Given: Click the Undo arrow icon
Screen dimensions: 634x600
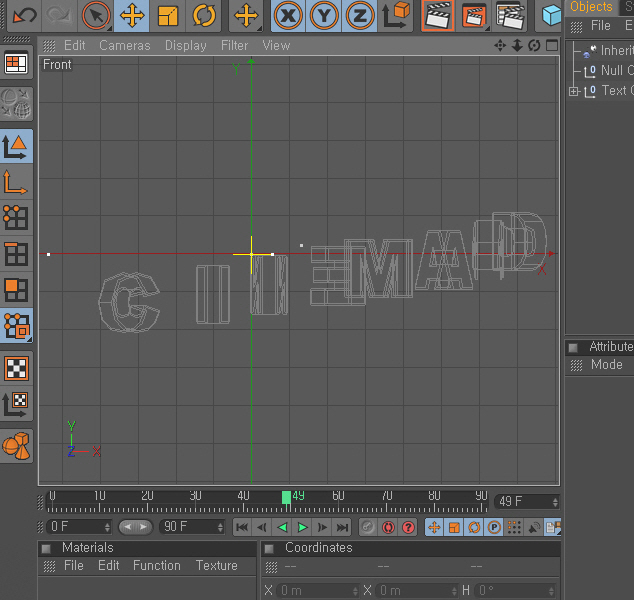Looking at the screenshot, I should (x=25, y=15).
